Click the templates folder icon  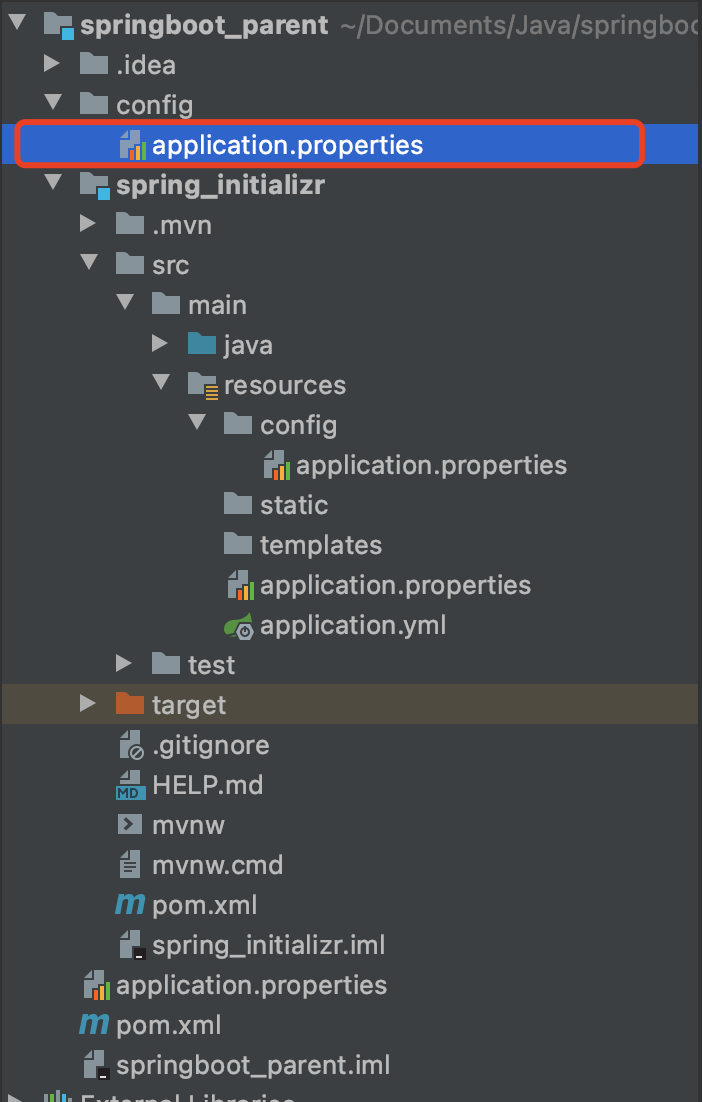238,544
